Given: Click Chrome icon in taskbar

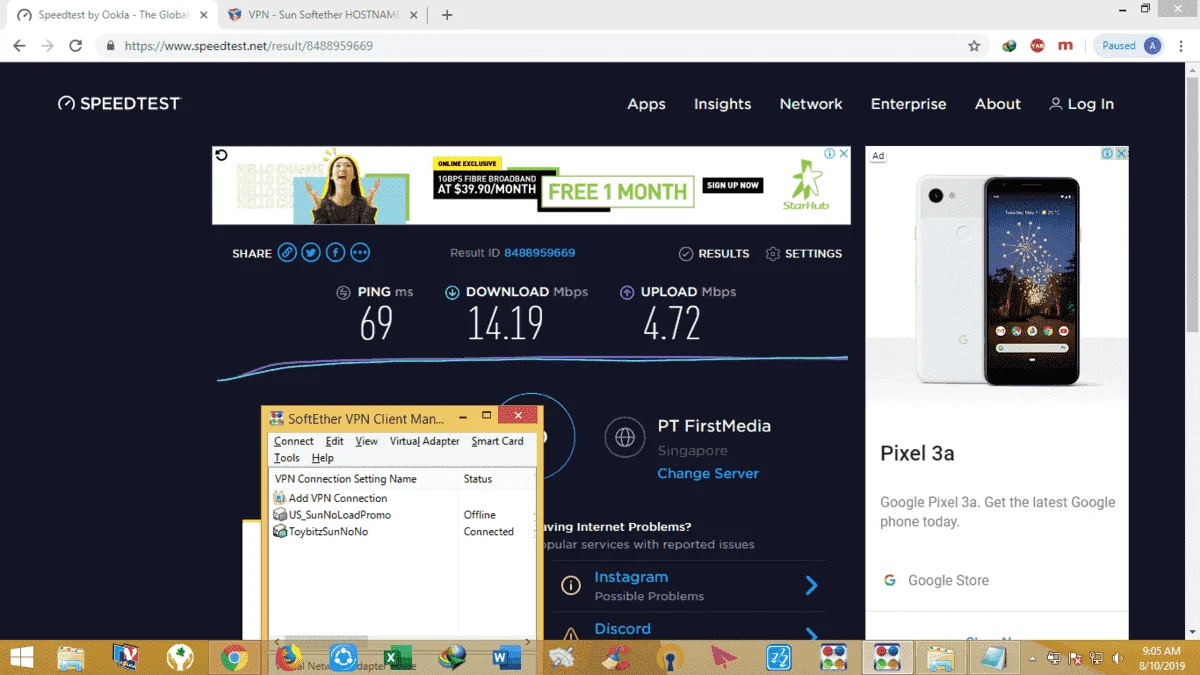Looking at the screenshot, I should (x=235, y=657).
